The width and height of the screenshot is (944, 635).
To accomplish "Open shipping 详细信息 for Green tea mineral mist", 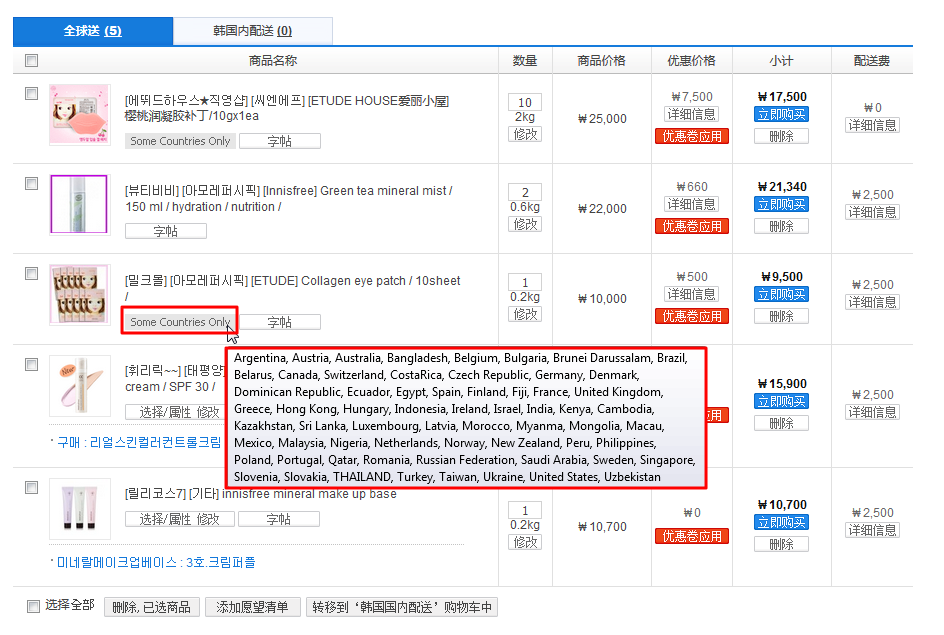I will coord(872,212).
